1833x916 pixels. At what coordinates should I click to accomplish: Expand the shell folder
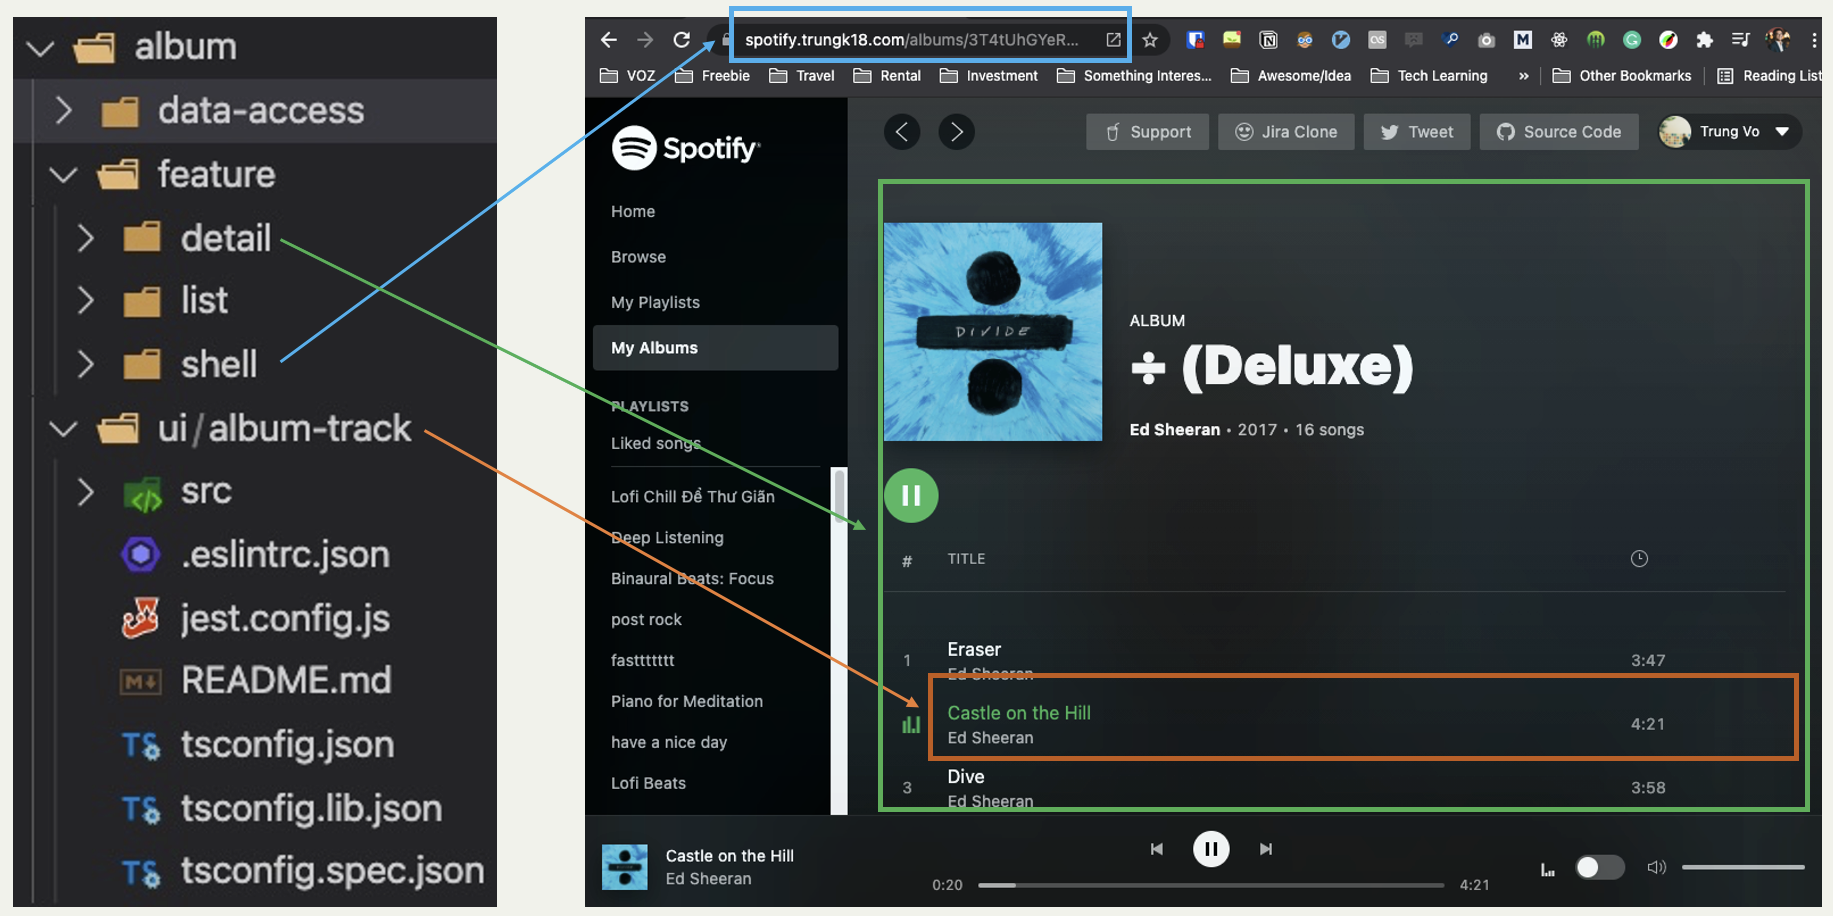86,364
